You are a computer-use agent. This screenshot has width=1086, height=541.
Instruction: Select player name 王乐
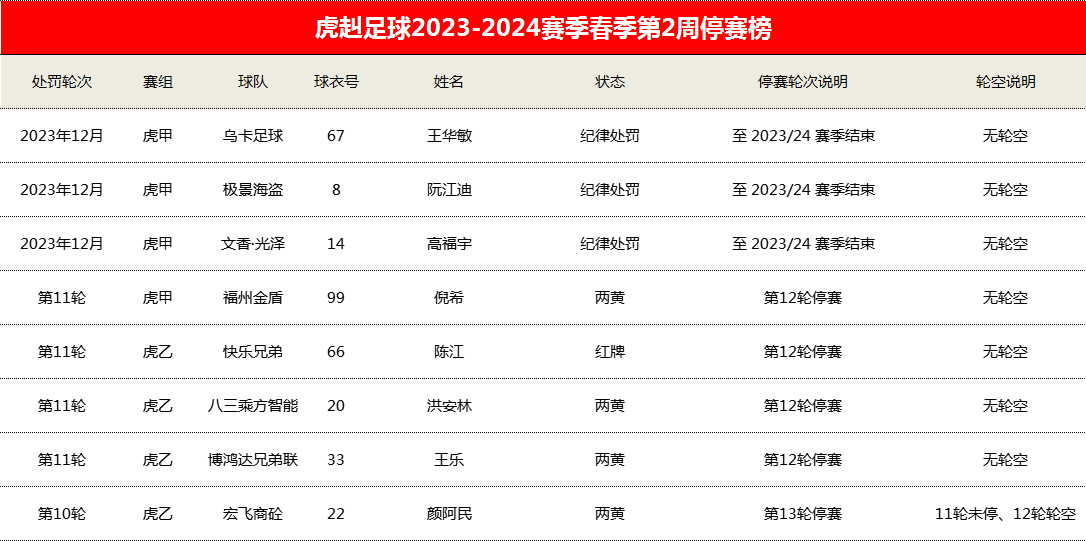pyautogui.click(x=449, y=460)
